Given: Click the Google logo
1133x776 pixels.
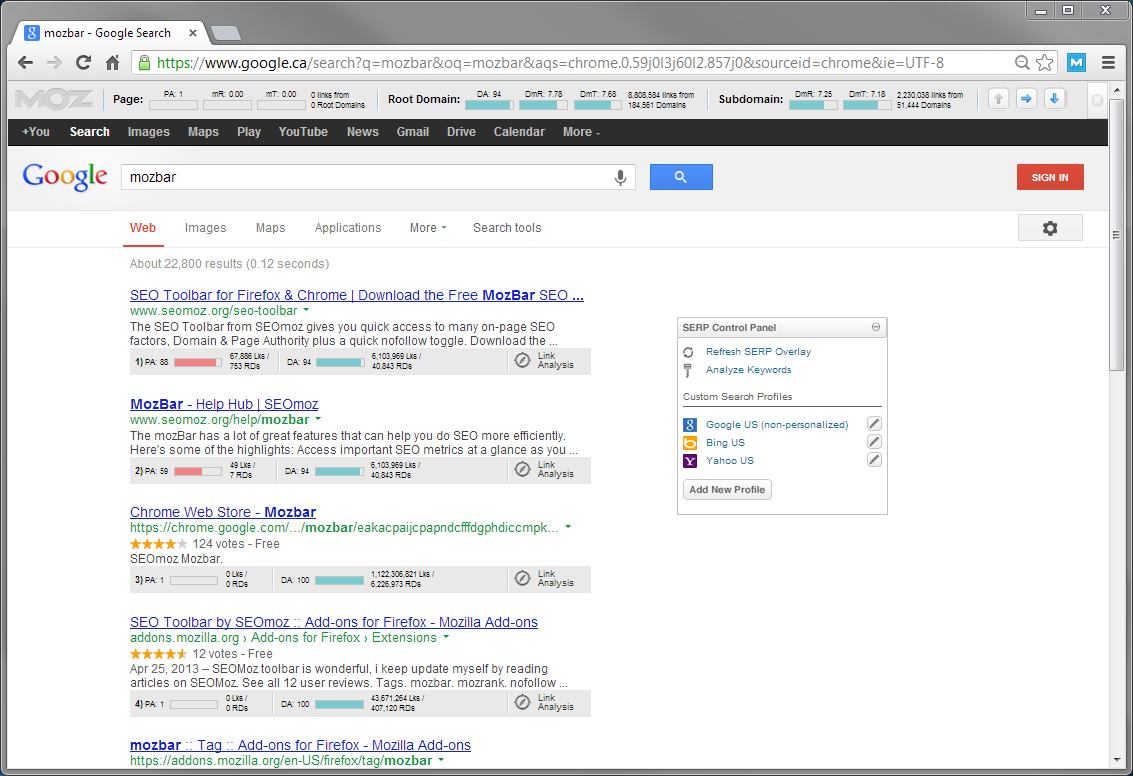Looking at the screenshot, I should click(65, 176).
